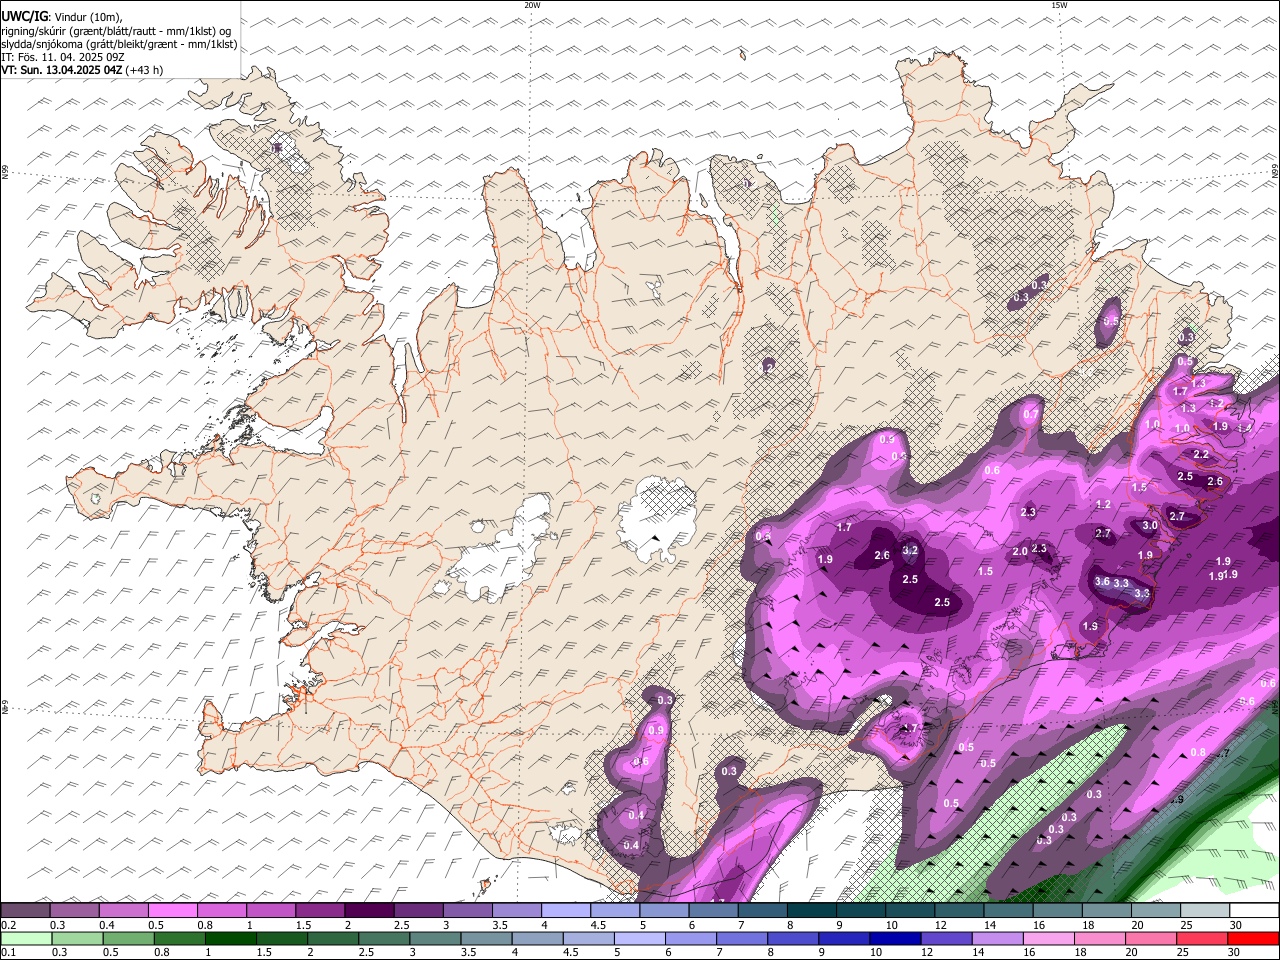Click the initial time 'IT: Fös. 11. 04. 2025 09Z'

(x=63, y=57)
